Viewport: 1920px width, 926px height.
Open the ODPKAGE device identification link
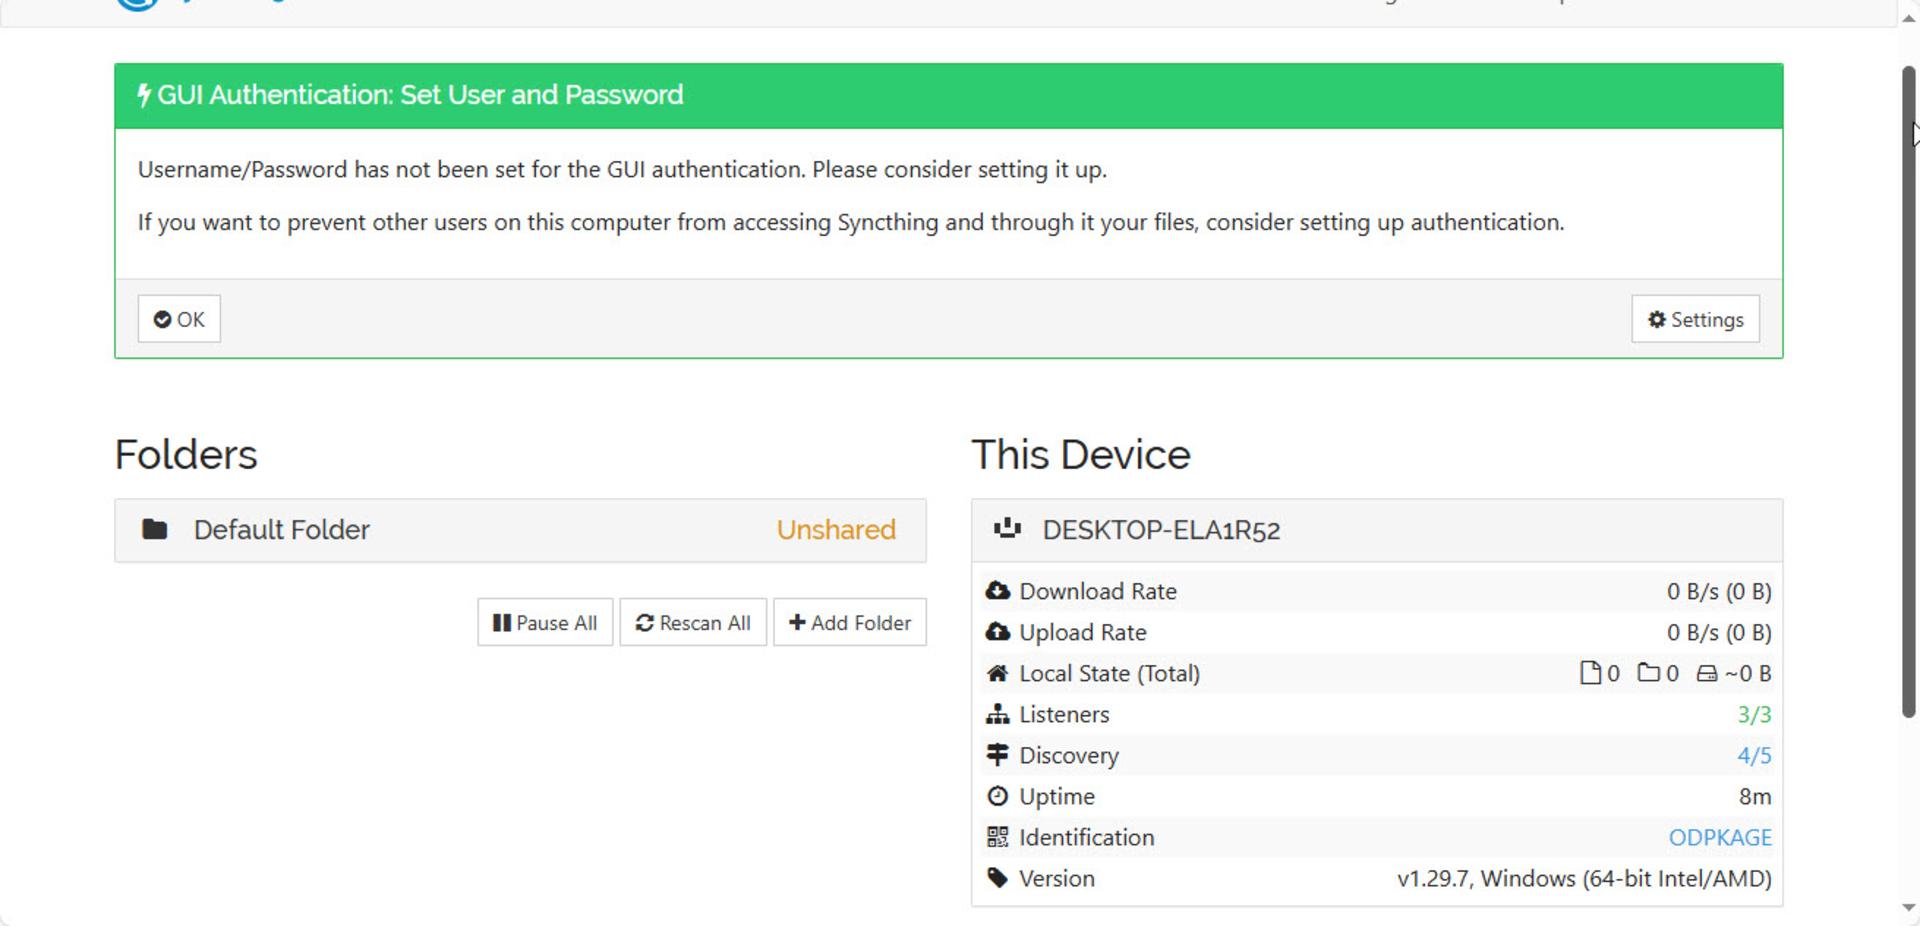tap(1720, 837)
